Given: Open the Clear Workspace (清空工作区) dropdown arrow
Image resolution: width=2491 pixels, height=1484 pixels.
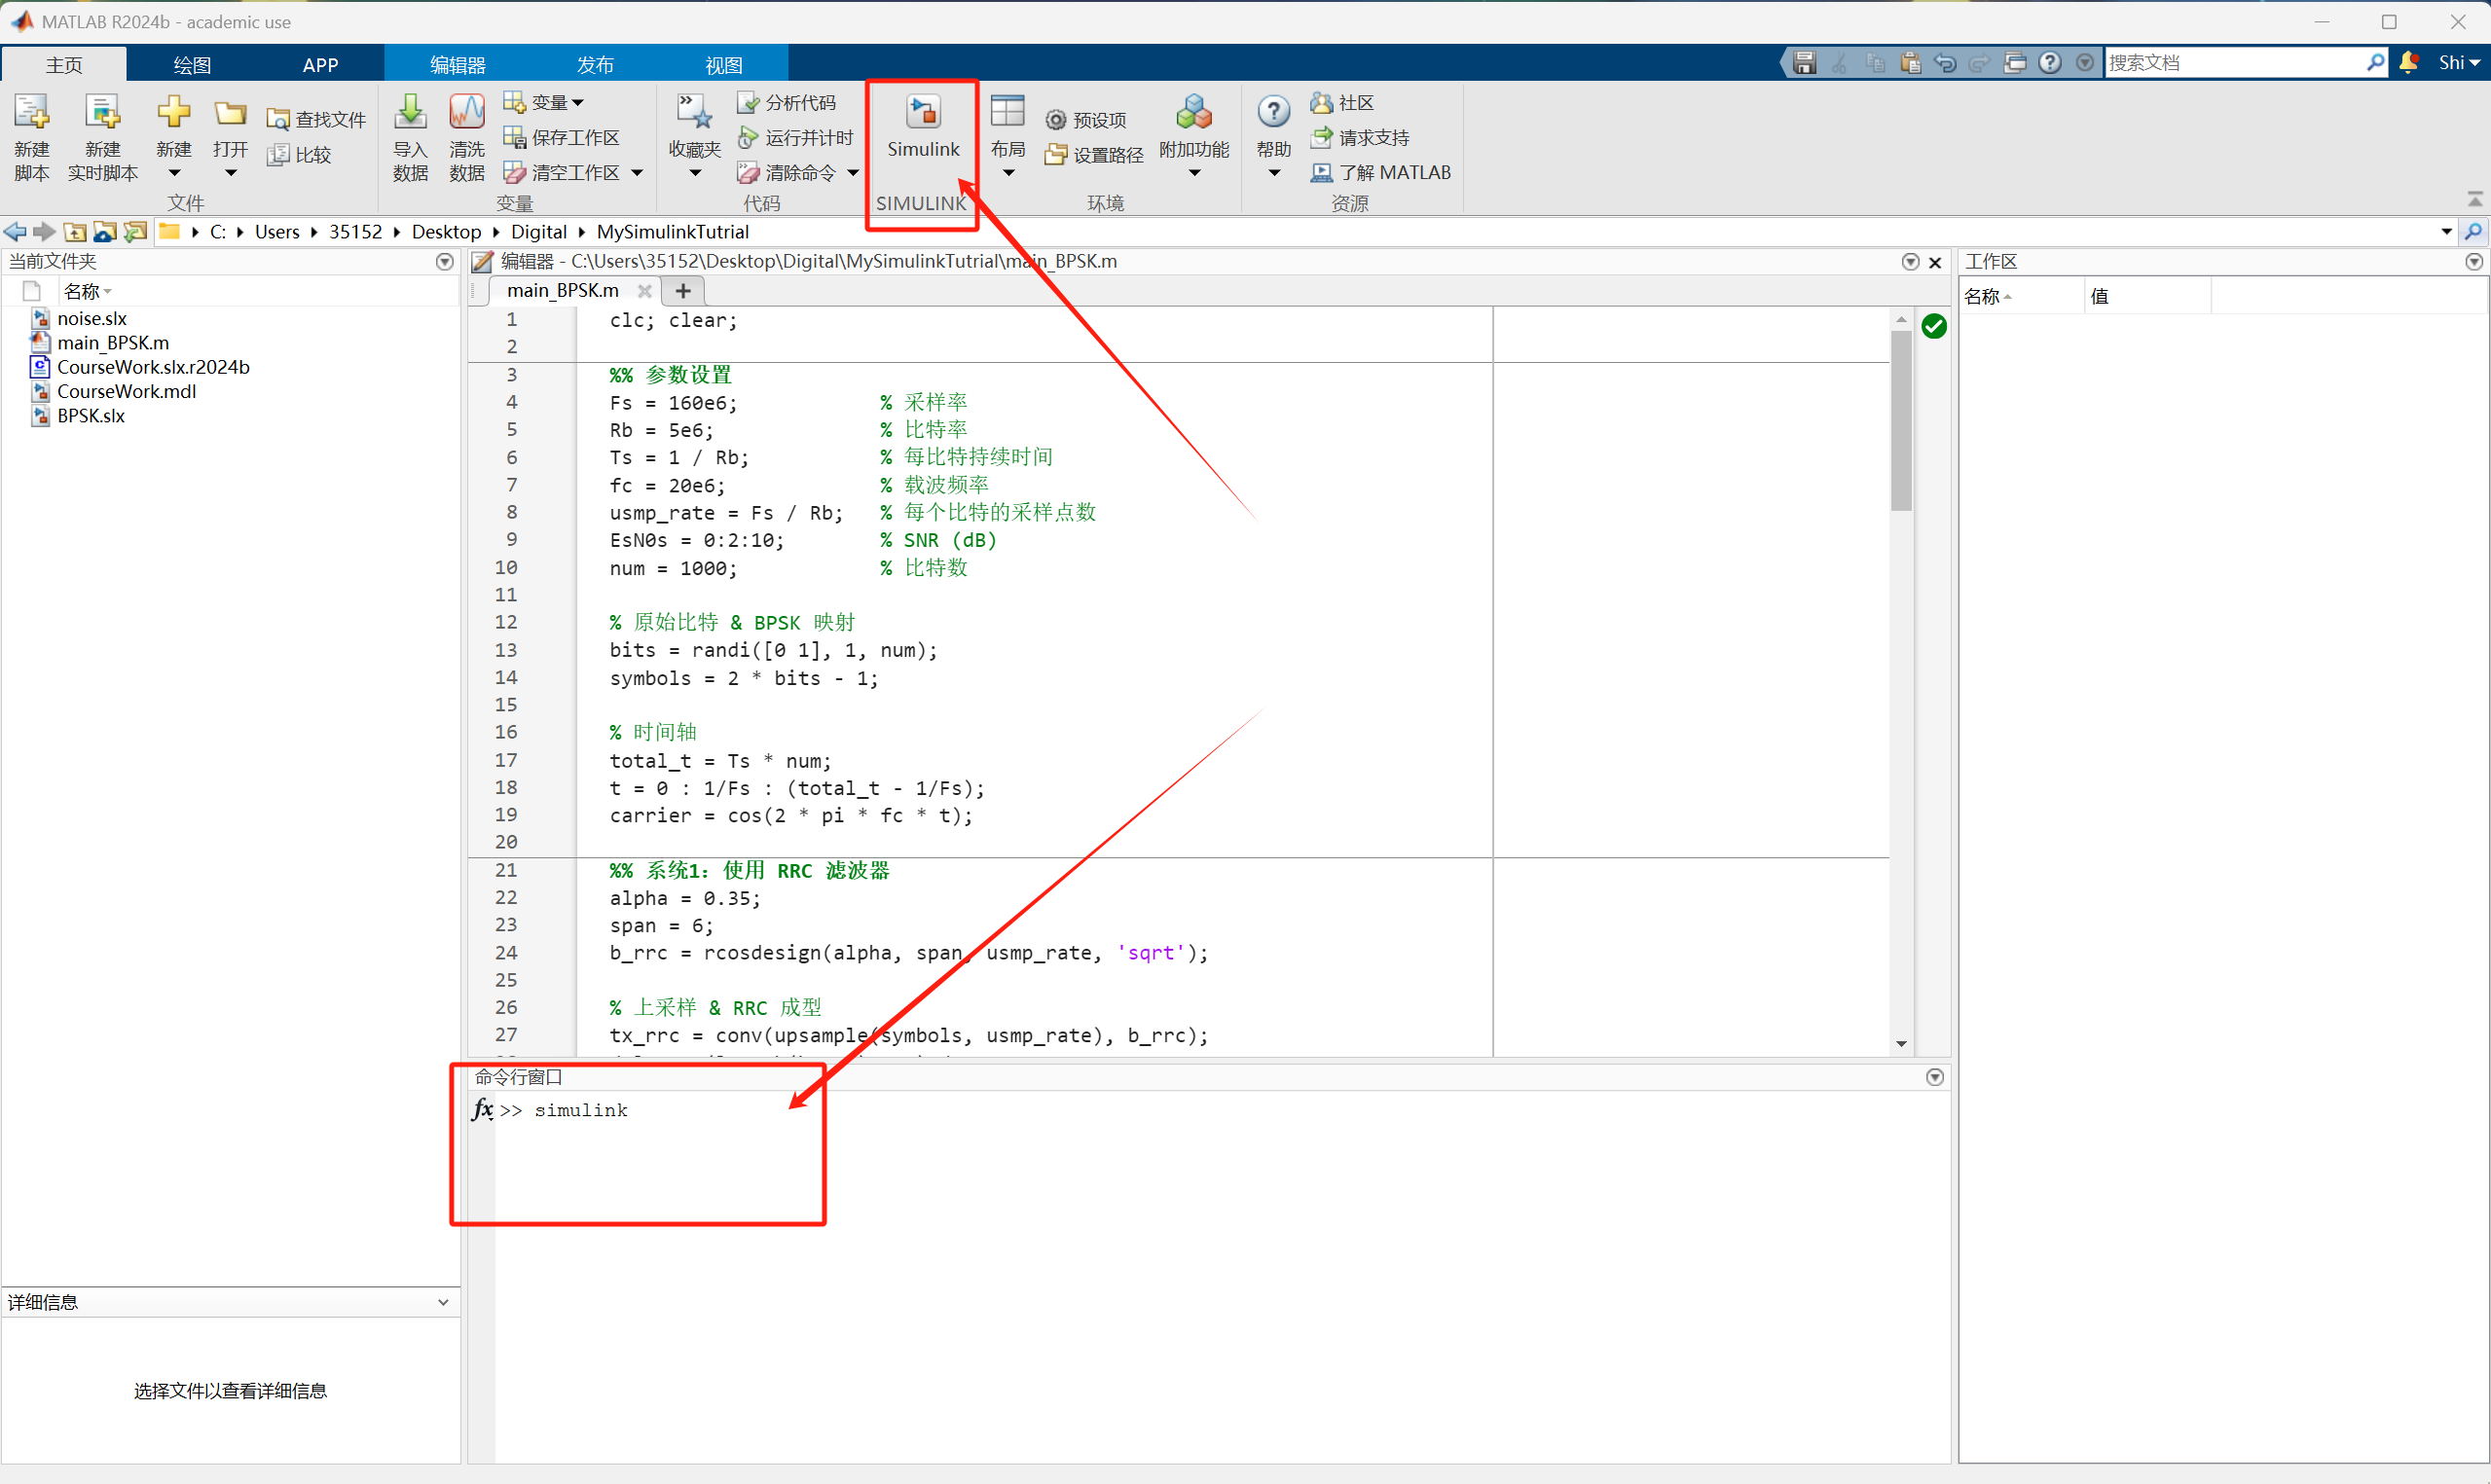Looking at the screenshot, I should pos(637,173).
